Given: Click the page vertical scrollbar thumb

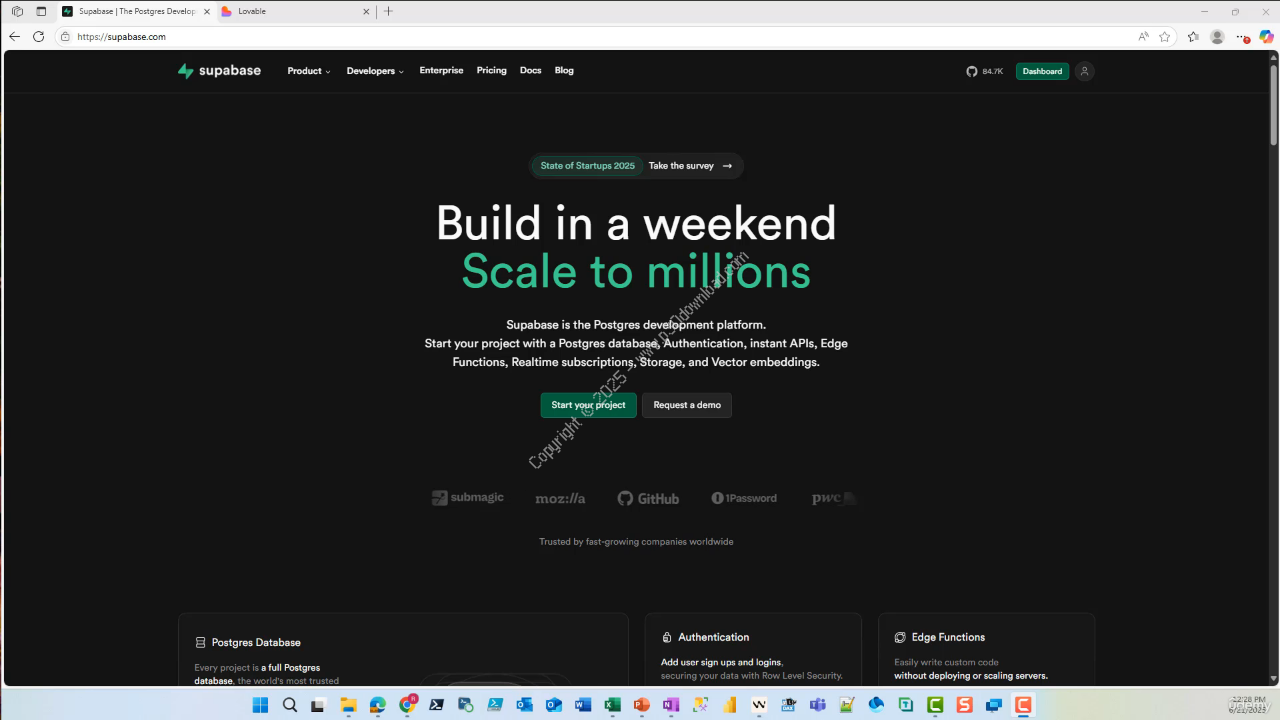Looking at the screenshot, I should coord(1273,105).
